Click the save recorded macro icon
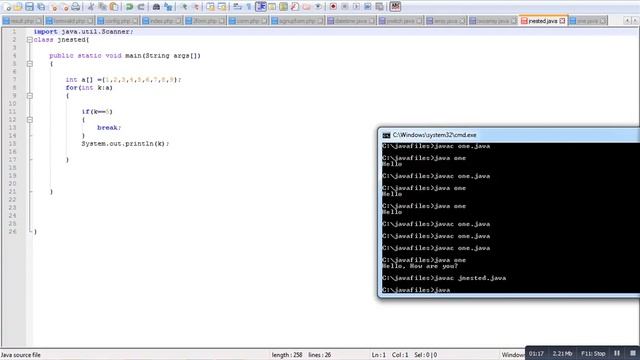The height and width of the screenshot is (360, 640). coord(379,7)
